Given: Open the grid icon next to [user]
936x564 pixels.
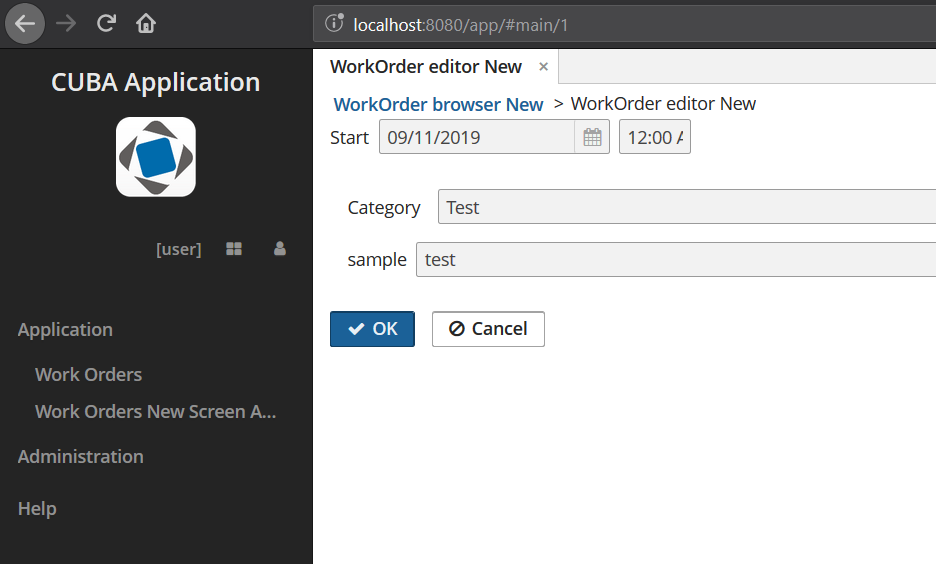Looking at the screenshot, I should [234, 249].
